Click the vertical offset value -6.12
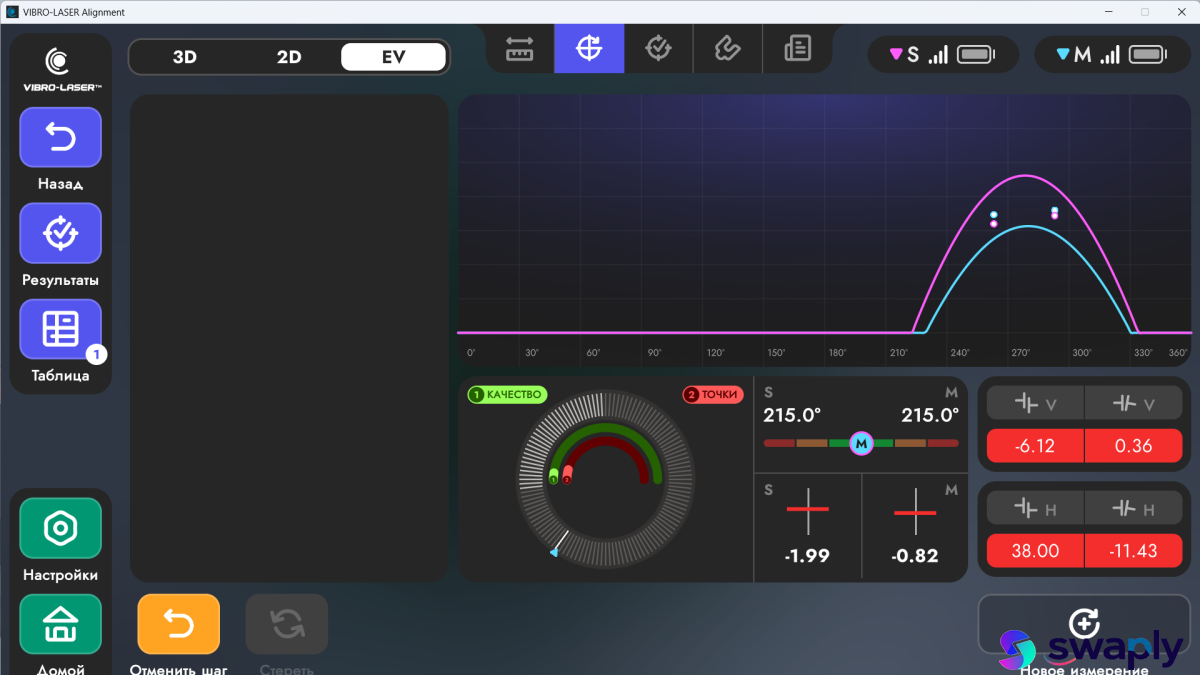Image resolution: width=1200 pixels, height=675 pixels. pos(1034,446)
